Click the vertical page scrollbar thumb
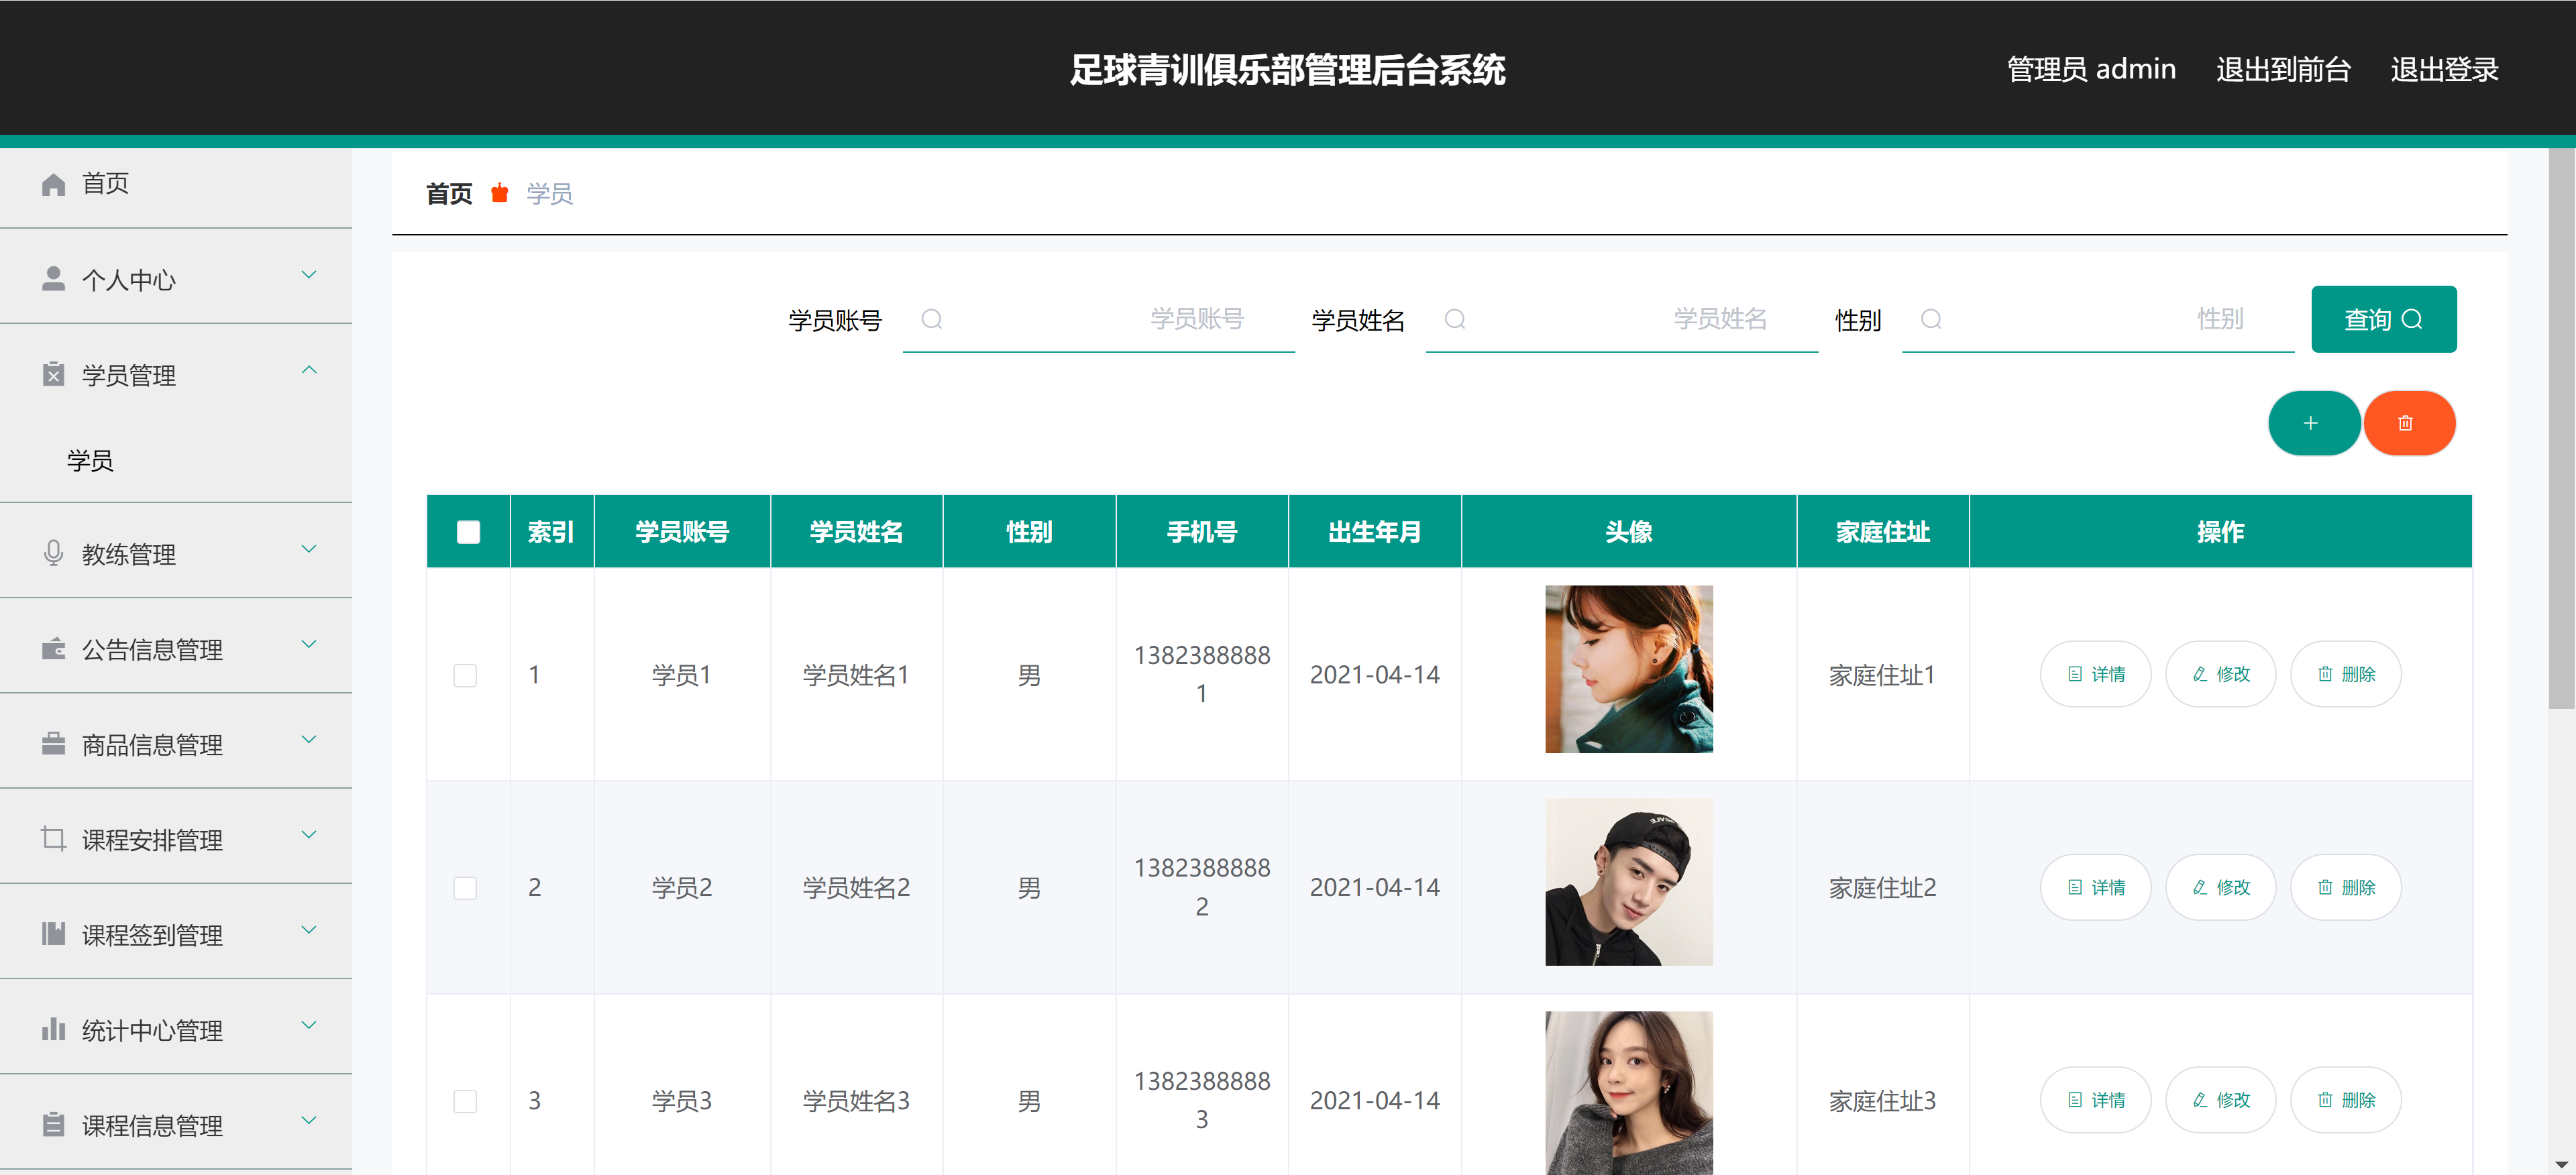Image resolution: width=2576 pixels, height=1175 pixels. (x=2561, y=430)
